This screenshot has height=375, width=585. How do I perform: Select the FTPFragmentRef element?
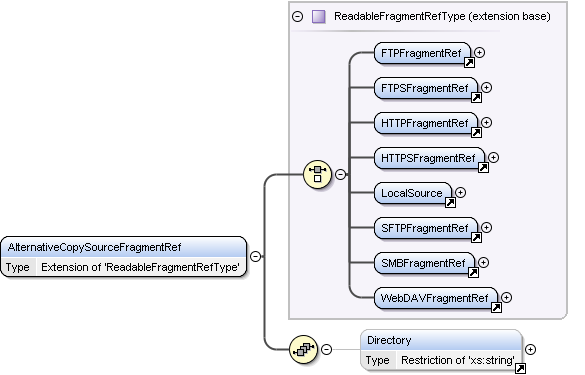[x=422, y=53]
